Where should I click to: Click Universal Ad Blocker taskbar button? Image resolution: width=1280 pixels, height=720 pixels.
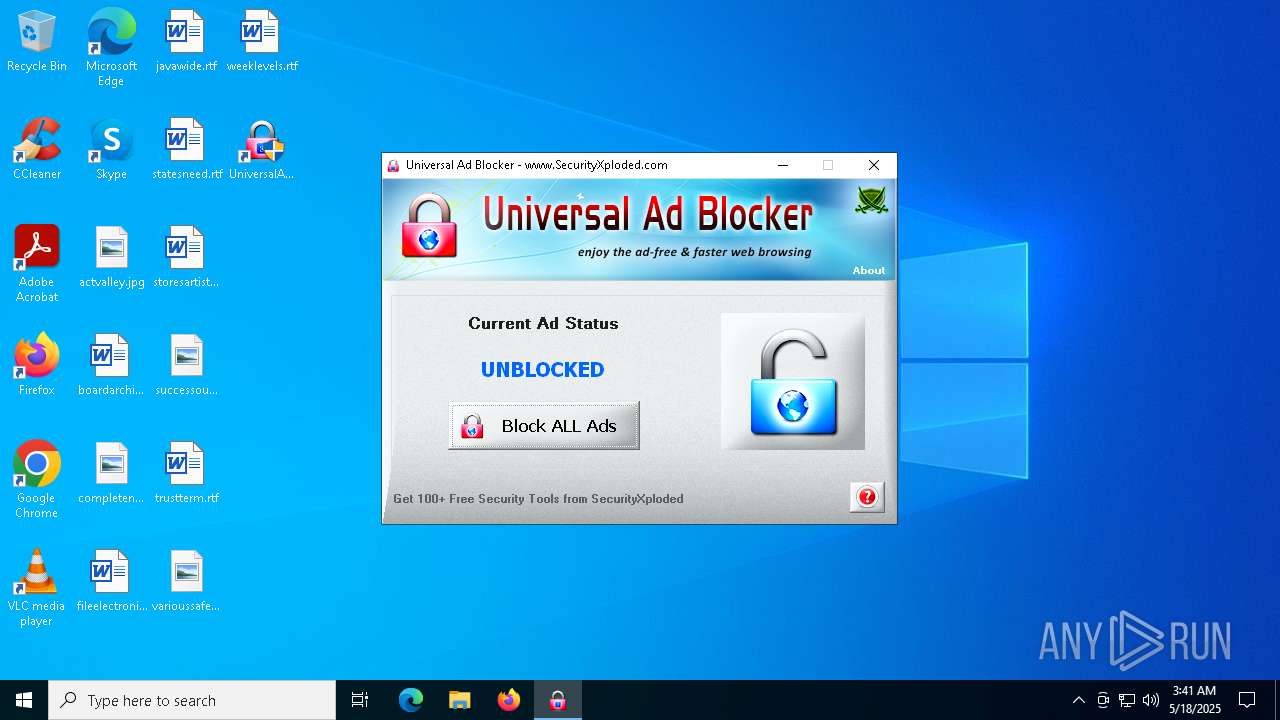click(x=558, y=700)
